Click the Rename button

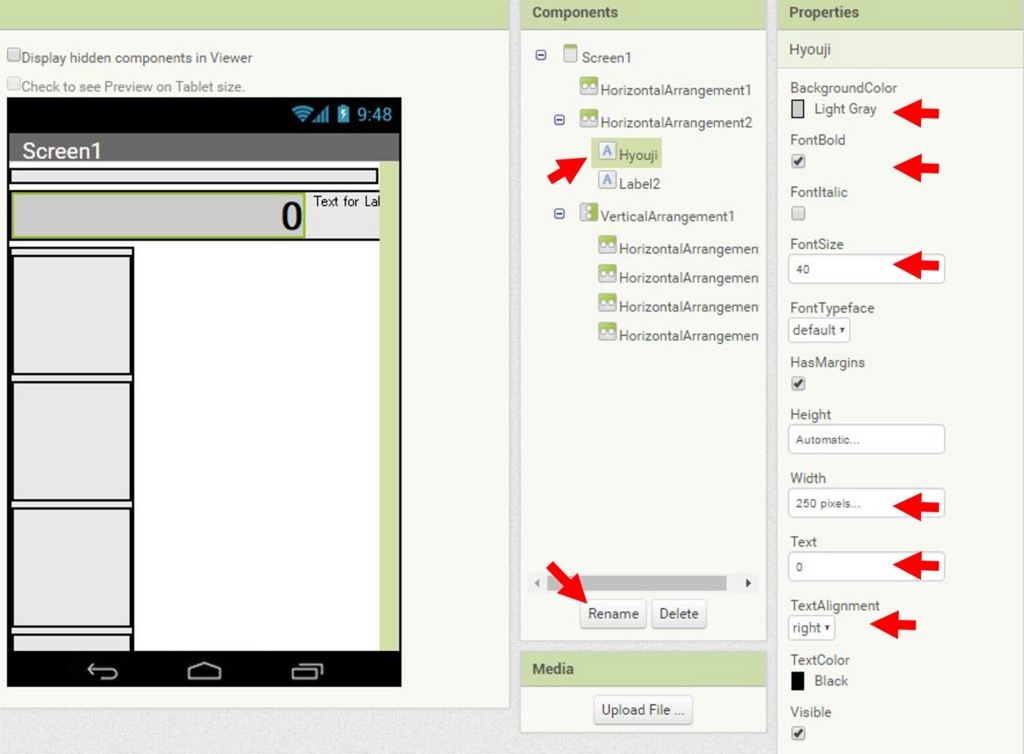[x=613, y=614]
